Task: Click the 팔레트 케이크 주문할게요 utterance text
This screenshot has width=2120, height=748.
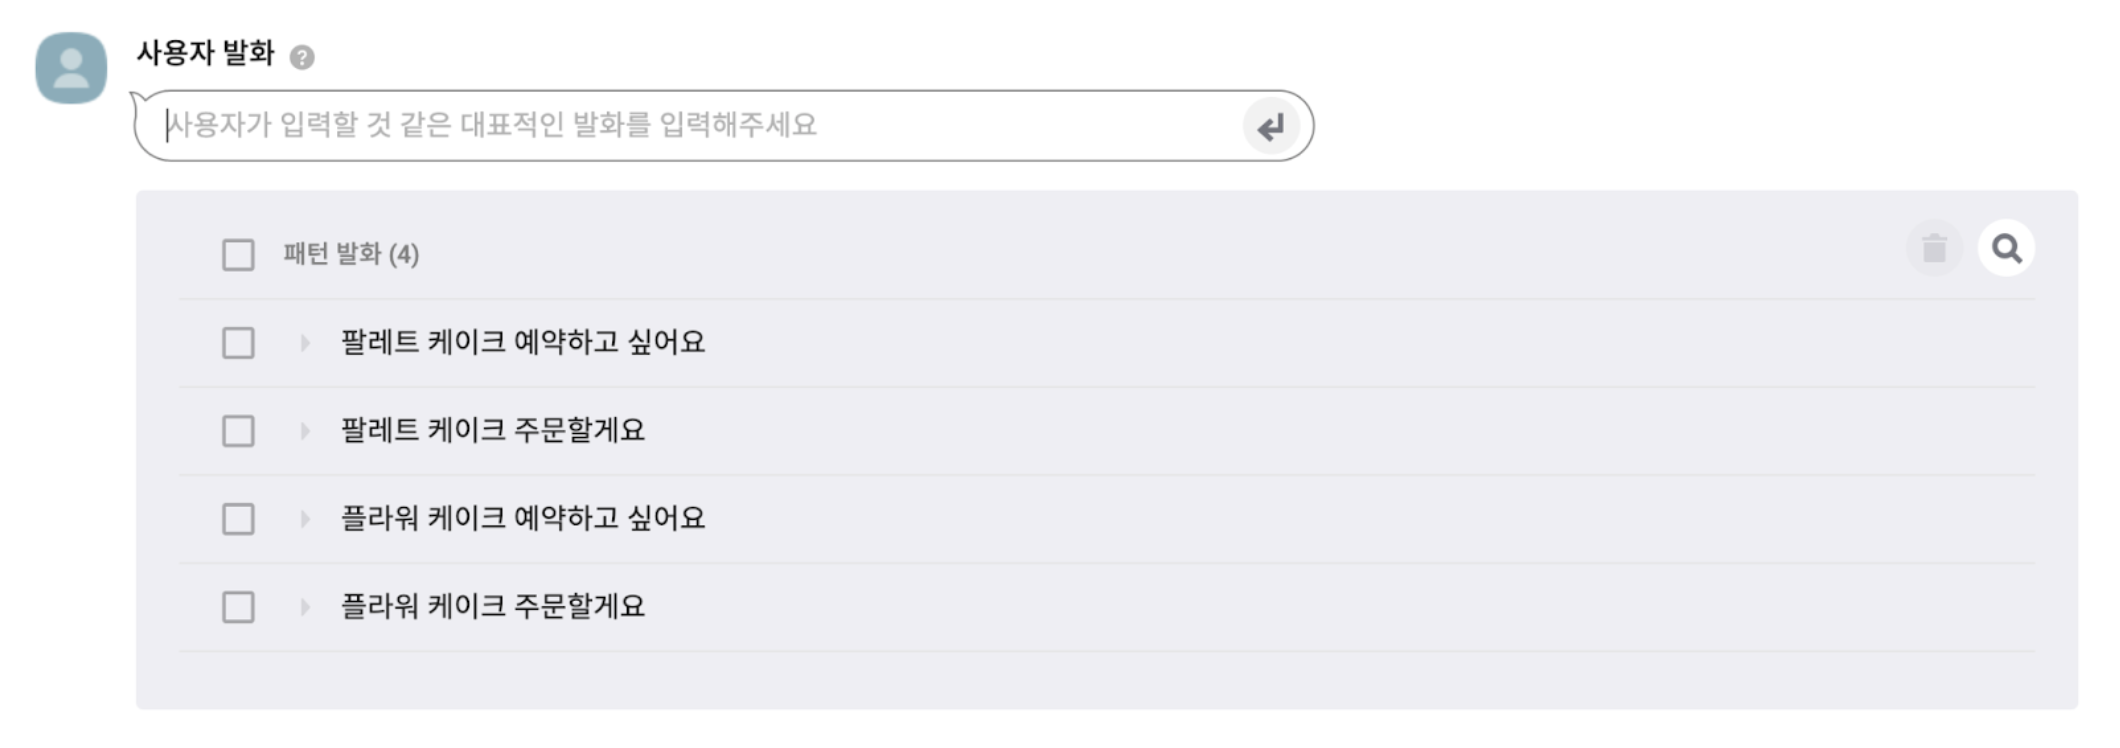Action: point(493,431)
